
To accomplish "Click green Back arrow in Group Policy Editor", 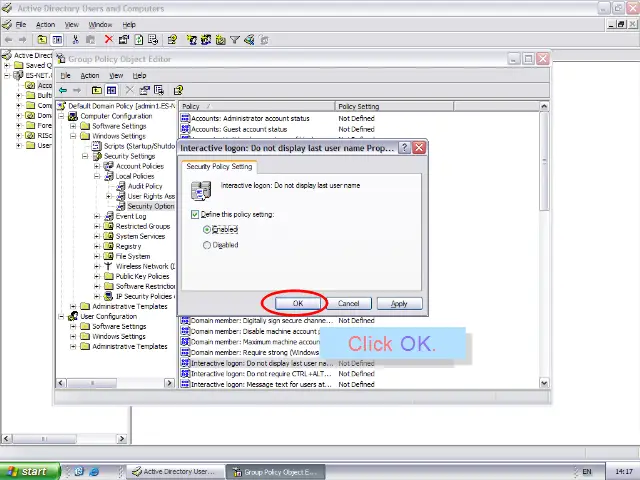I will [x=63, y=90].
